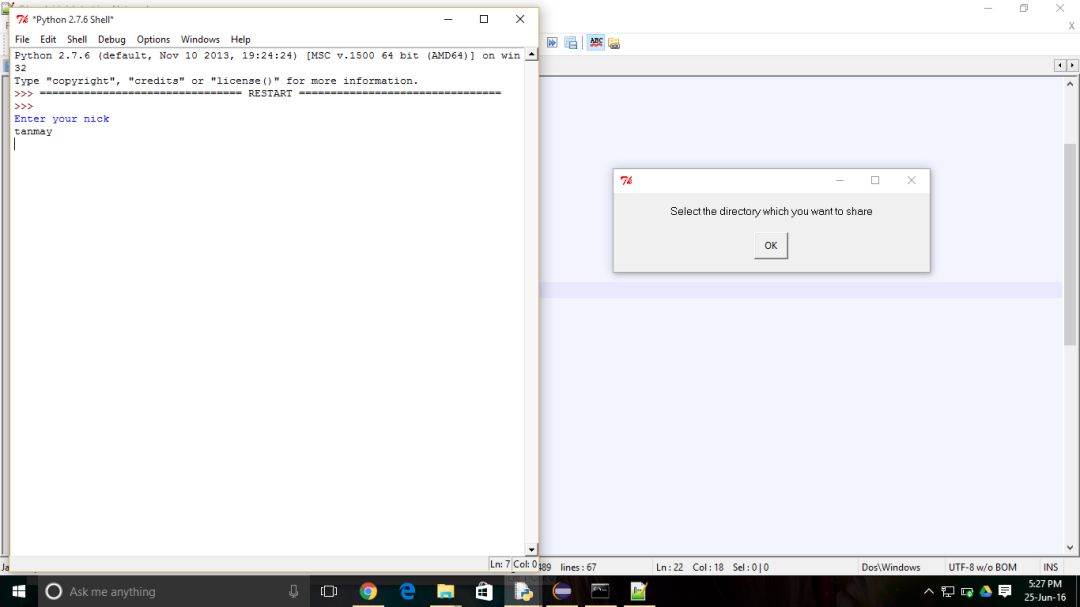Click the Tk feather icon in the dialog title bar
The height and width of the screenshot is (607, 1080).
point(626,181)
